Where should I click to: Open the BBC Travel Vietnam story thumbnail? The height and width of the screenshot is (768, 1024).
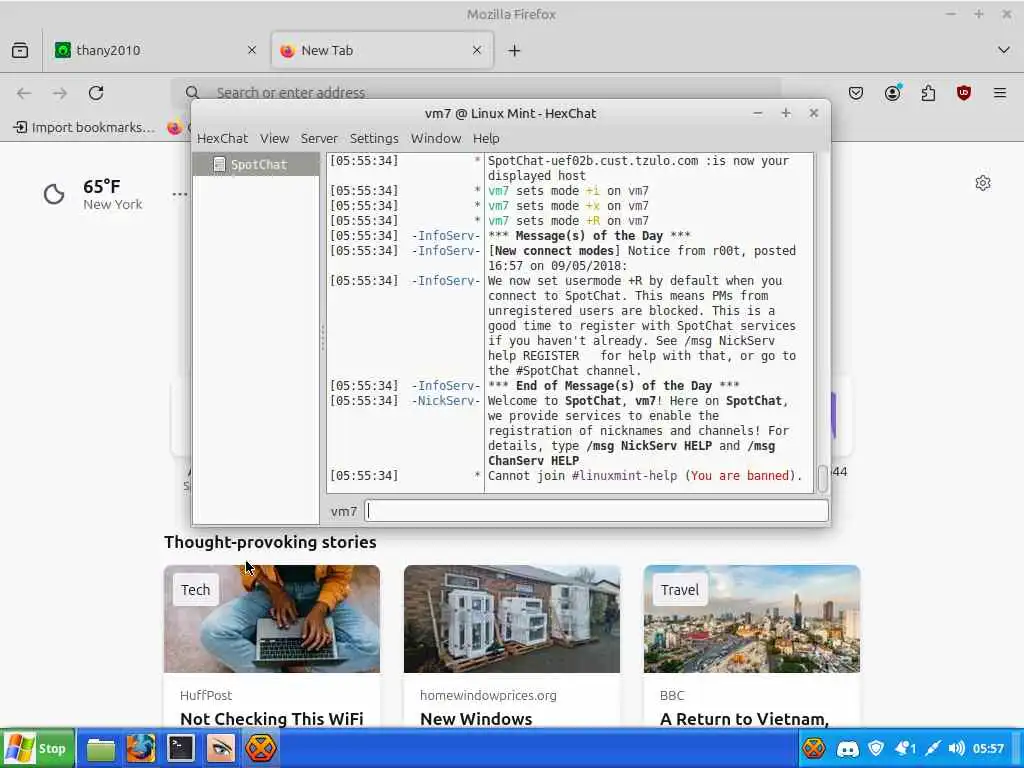pos(752,618)
